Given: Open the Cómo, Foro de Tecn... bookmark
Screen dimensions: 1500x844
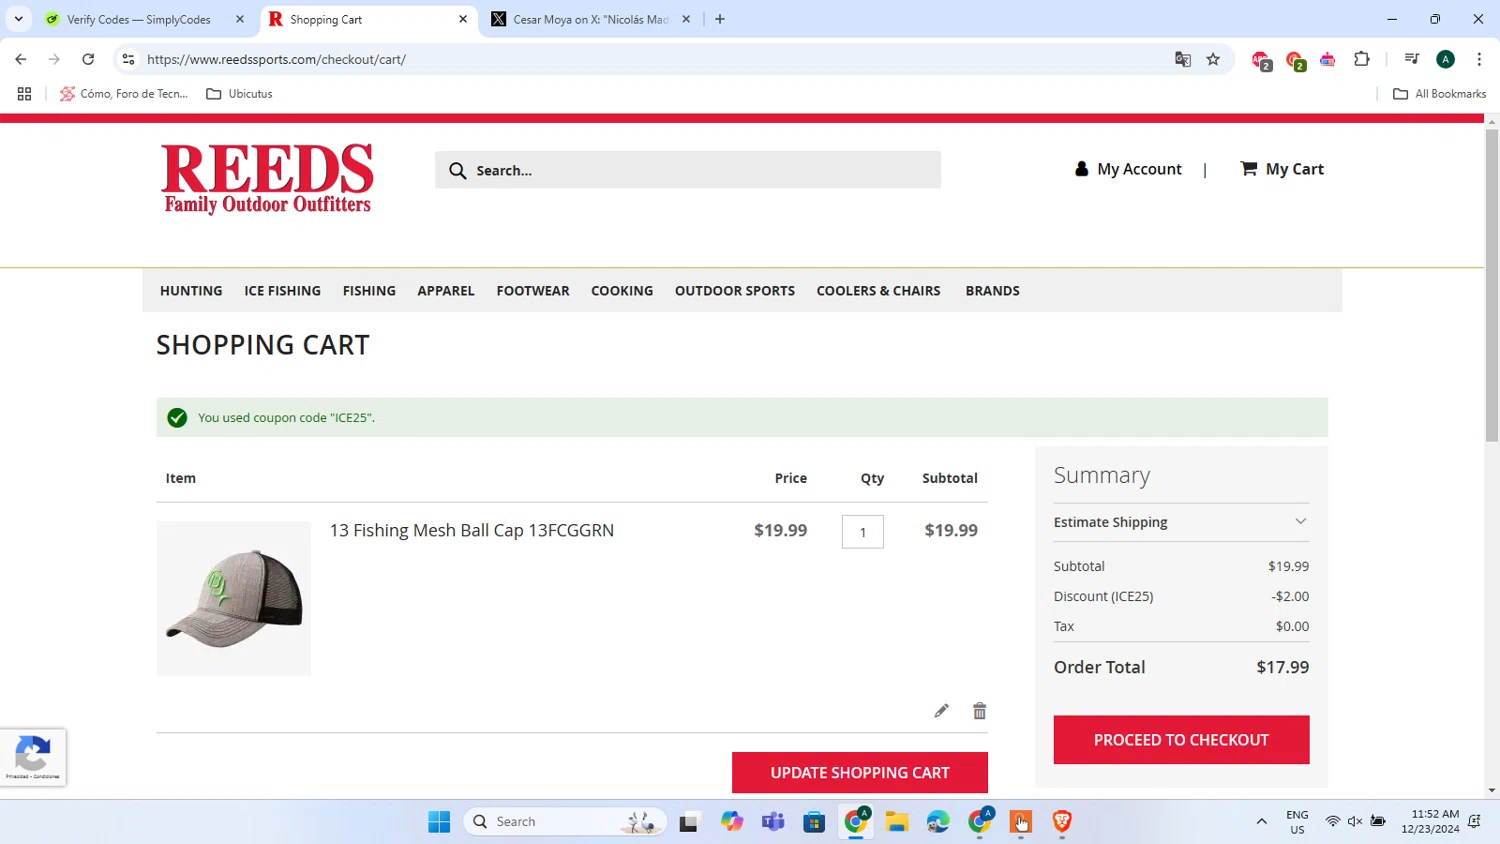Looking at the screenshot, I should coord(124,94).
